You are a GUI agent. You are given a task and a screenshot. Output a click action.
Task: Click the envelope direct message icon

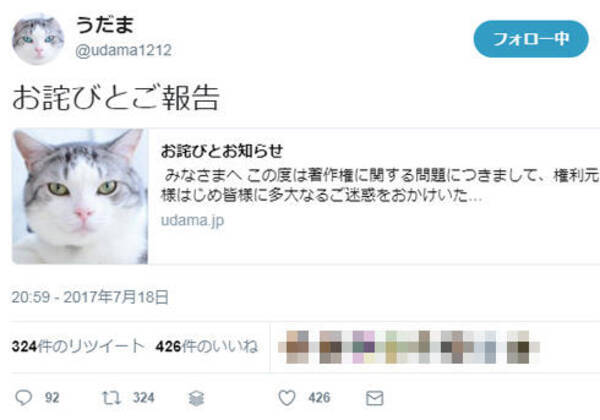(375, 398)
